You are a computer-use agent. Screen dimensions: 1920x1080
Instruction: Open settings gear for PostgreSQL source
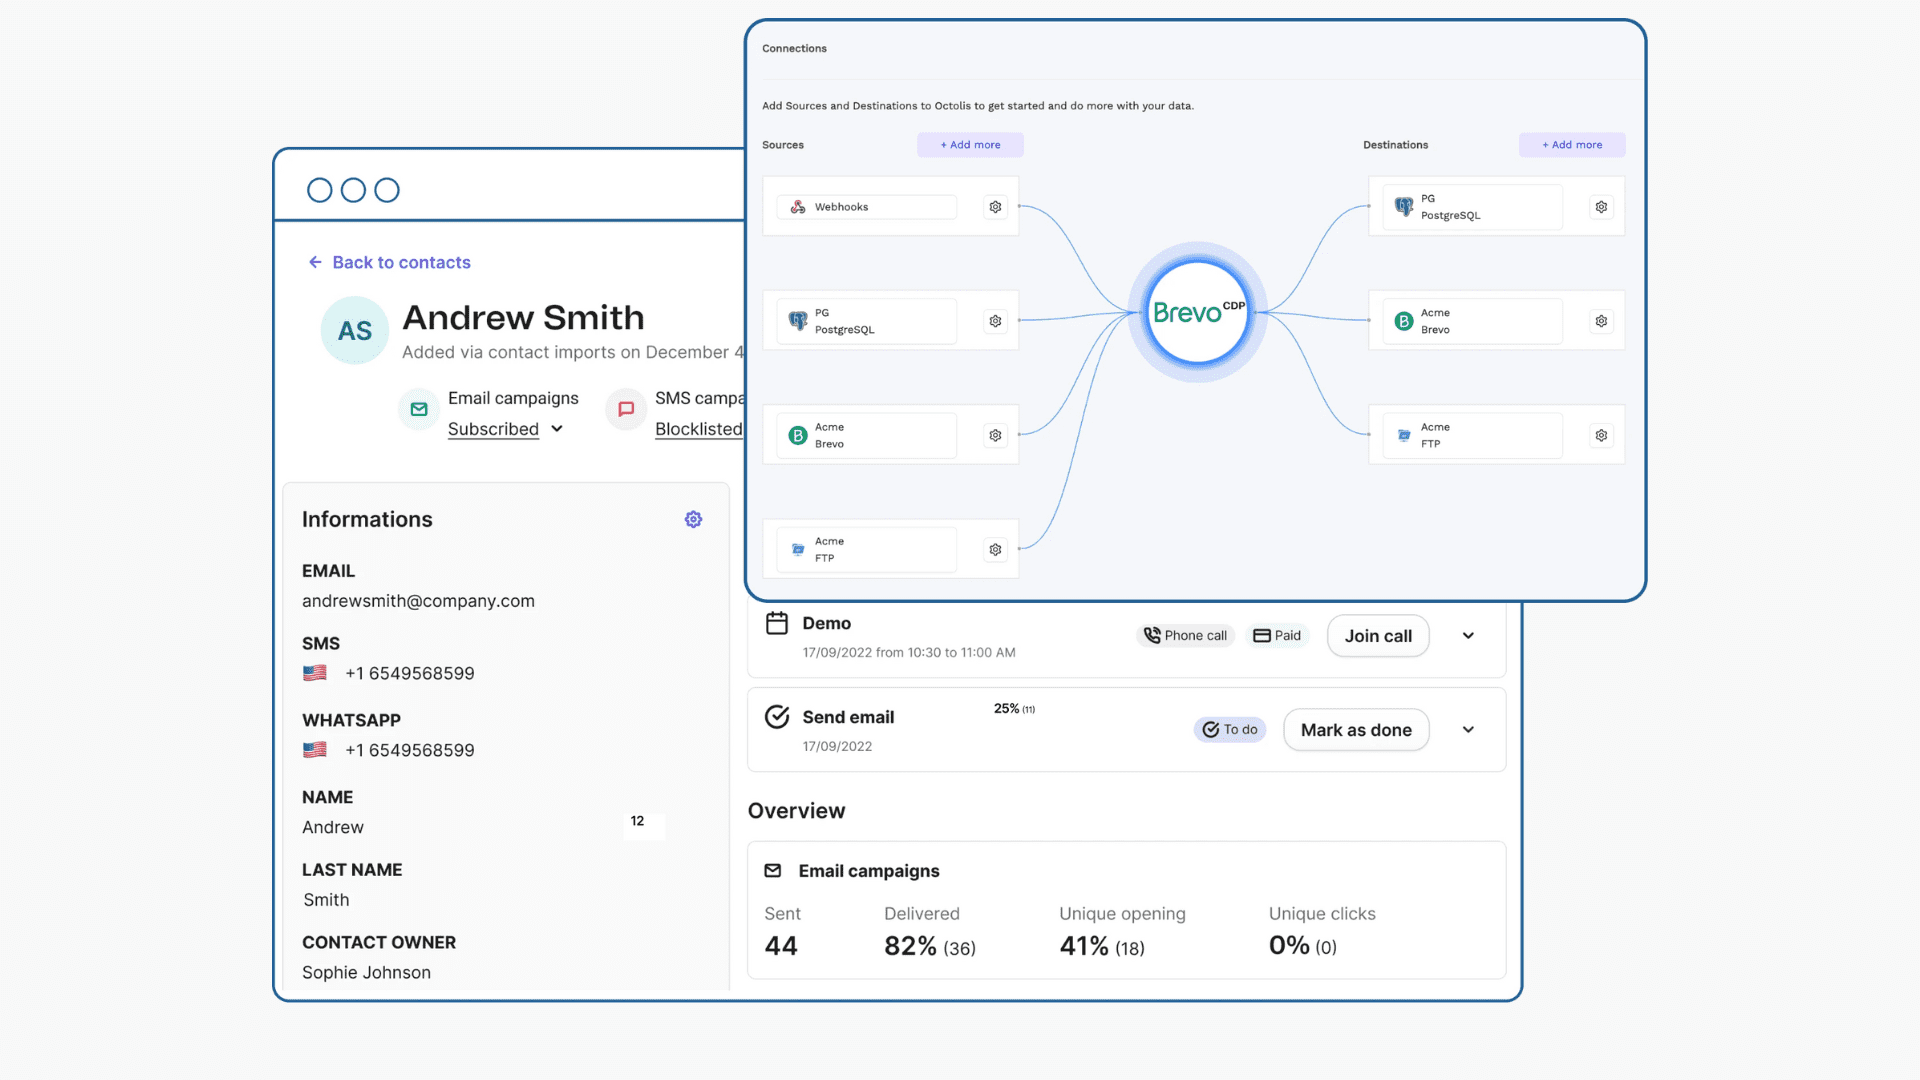pyautogui.click(x=995, y=321)
